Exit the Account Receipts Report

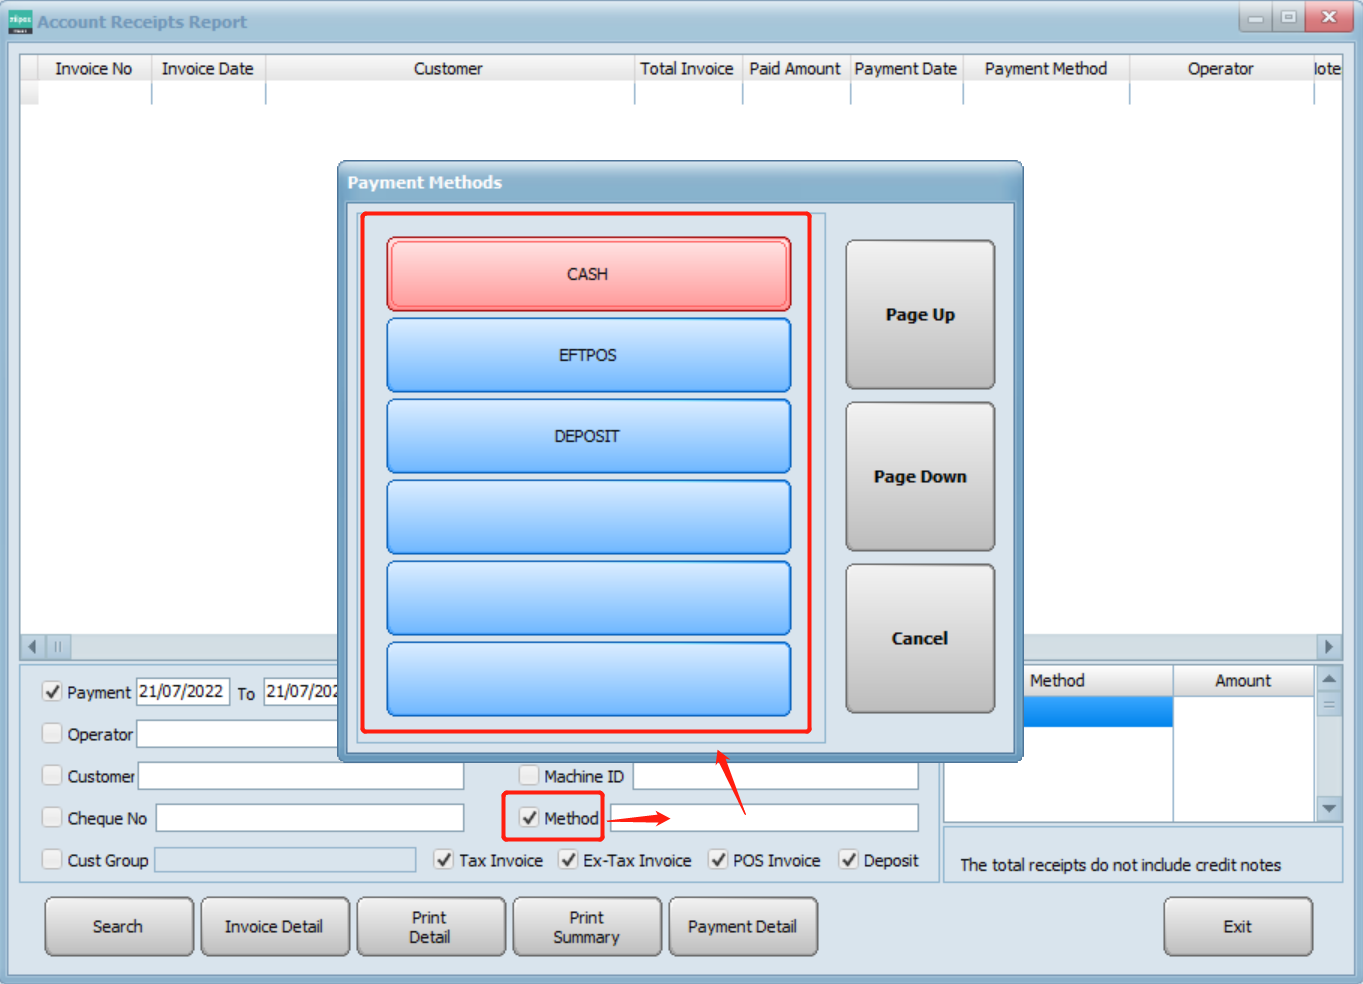(1237, 926)
